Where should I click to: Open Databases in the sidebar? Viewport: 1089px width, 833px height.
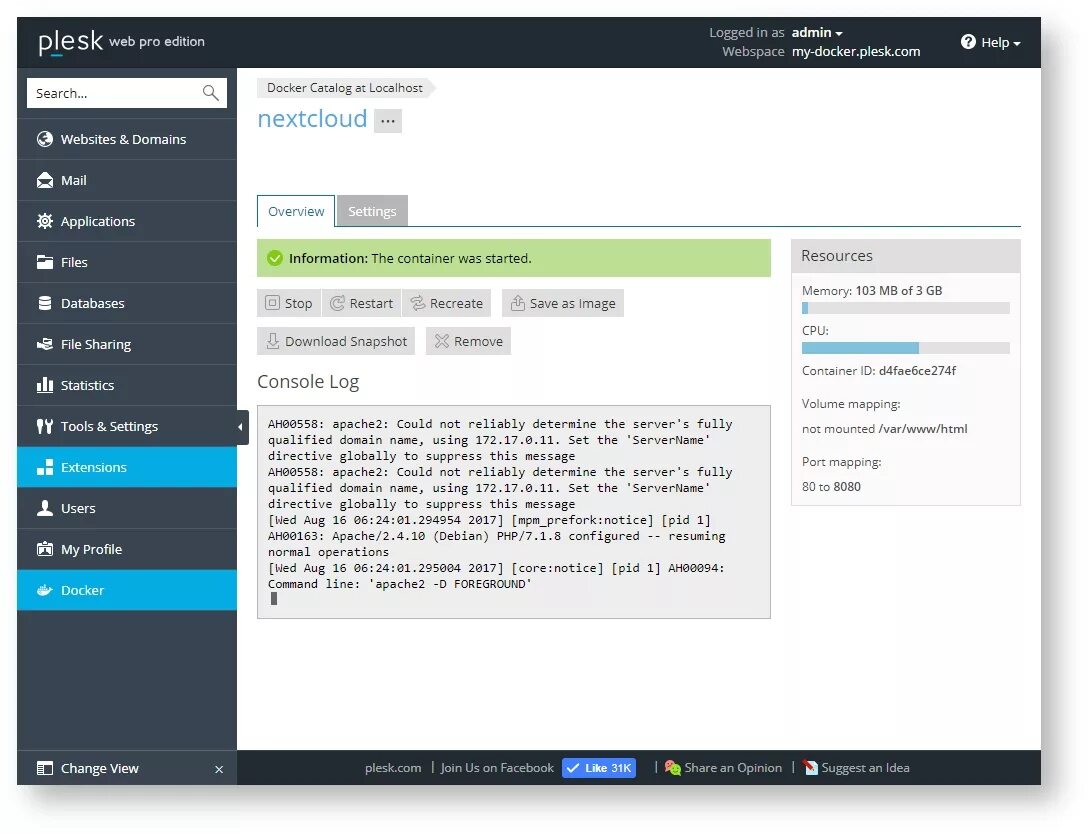[x=127, y=303]
